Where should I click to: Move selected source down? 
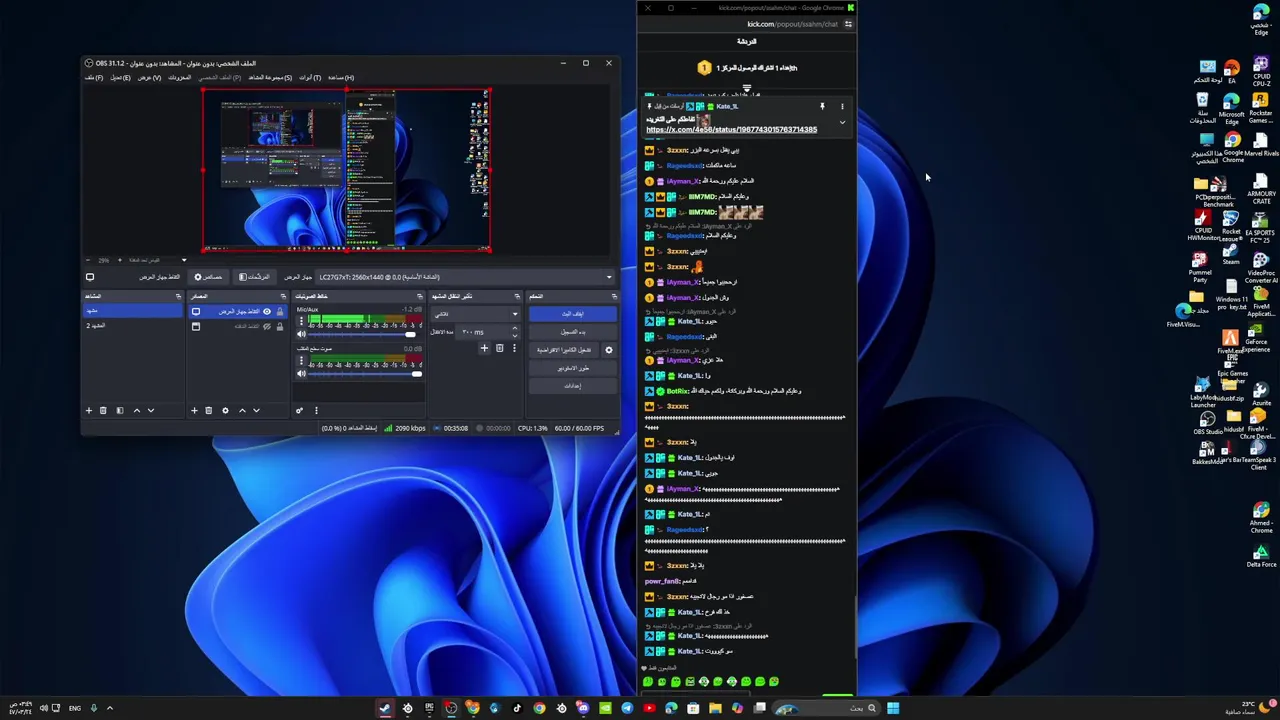pos(256,410)
